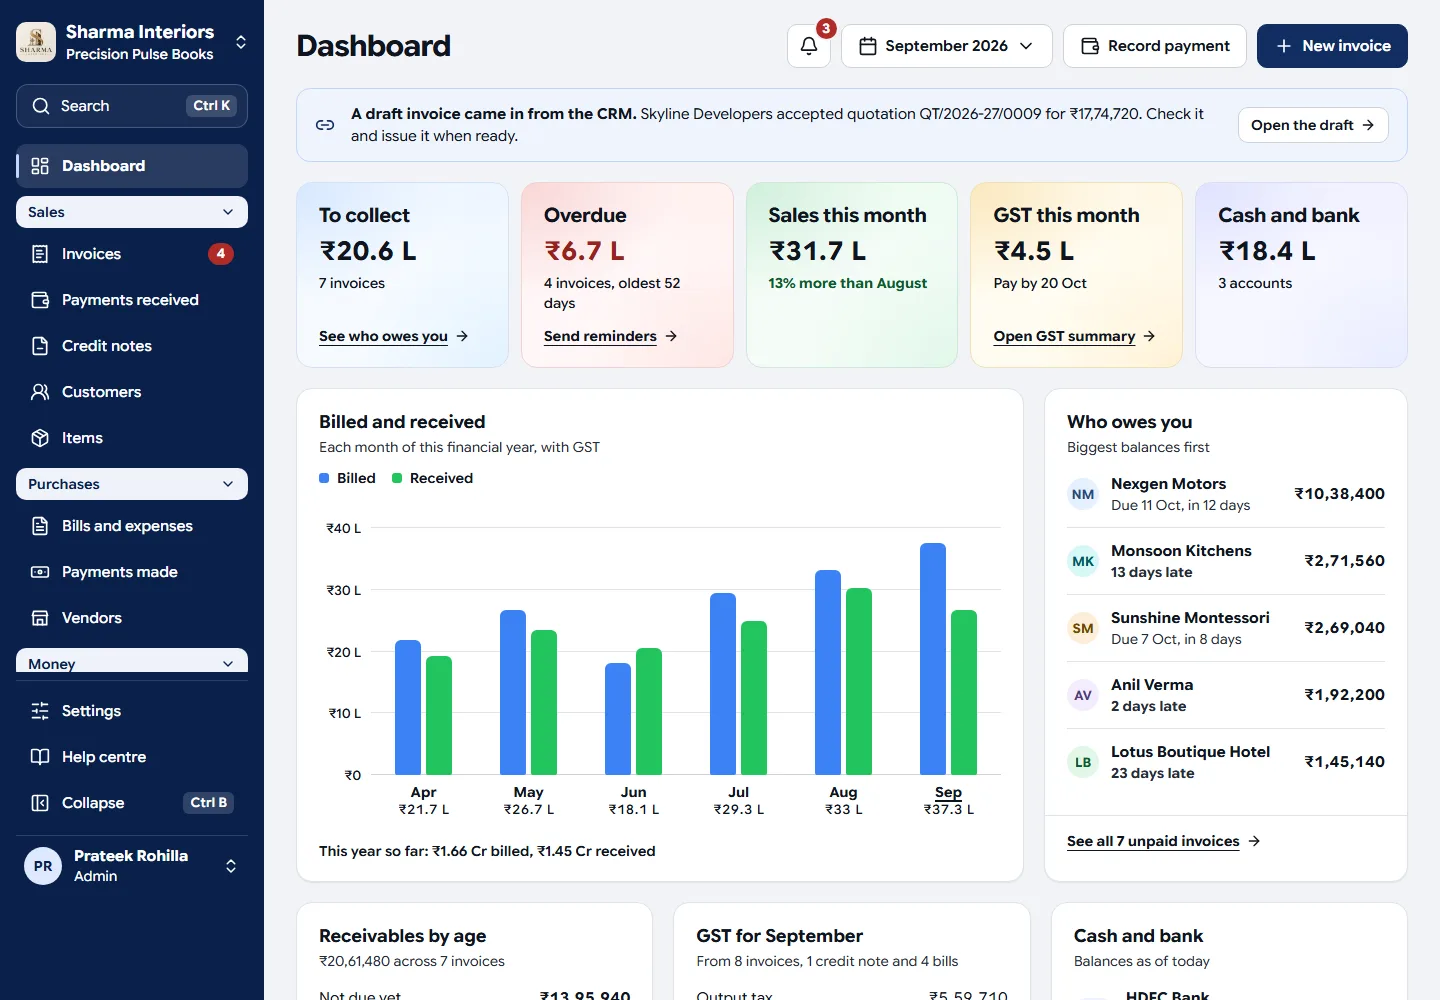Open the September 2026 period dropdown
The width and height of the screenshot is (1440, 1000).
click(947, 46)
